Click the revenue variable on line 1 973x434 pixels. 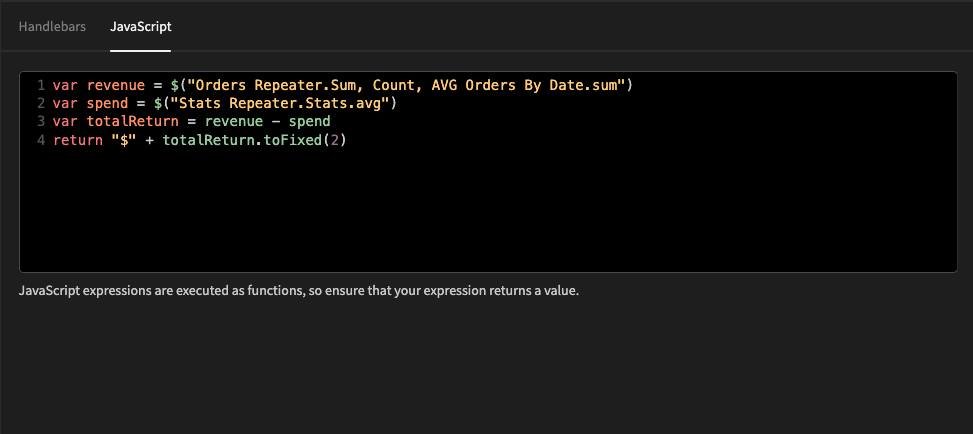pos(115,85)
